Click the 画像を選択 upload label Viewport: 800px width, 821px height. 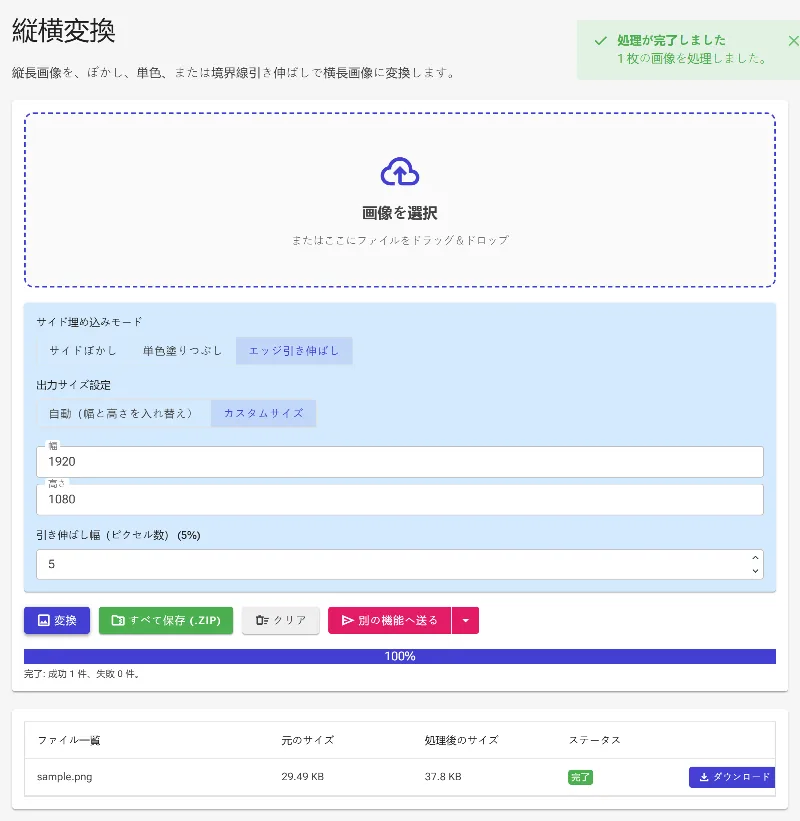(399, 213)
